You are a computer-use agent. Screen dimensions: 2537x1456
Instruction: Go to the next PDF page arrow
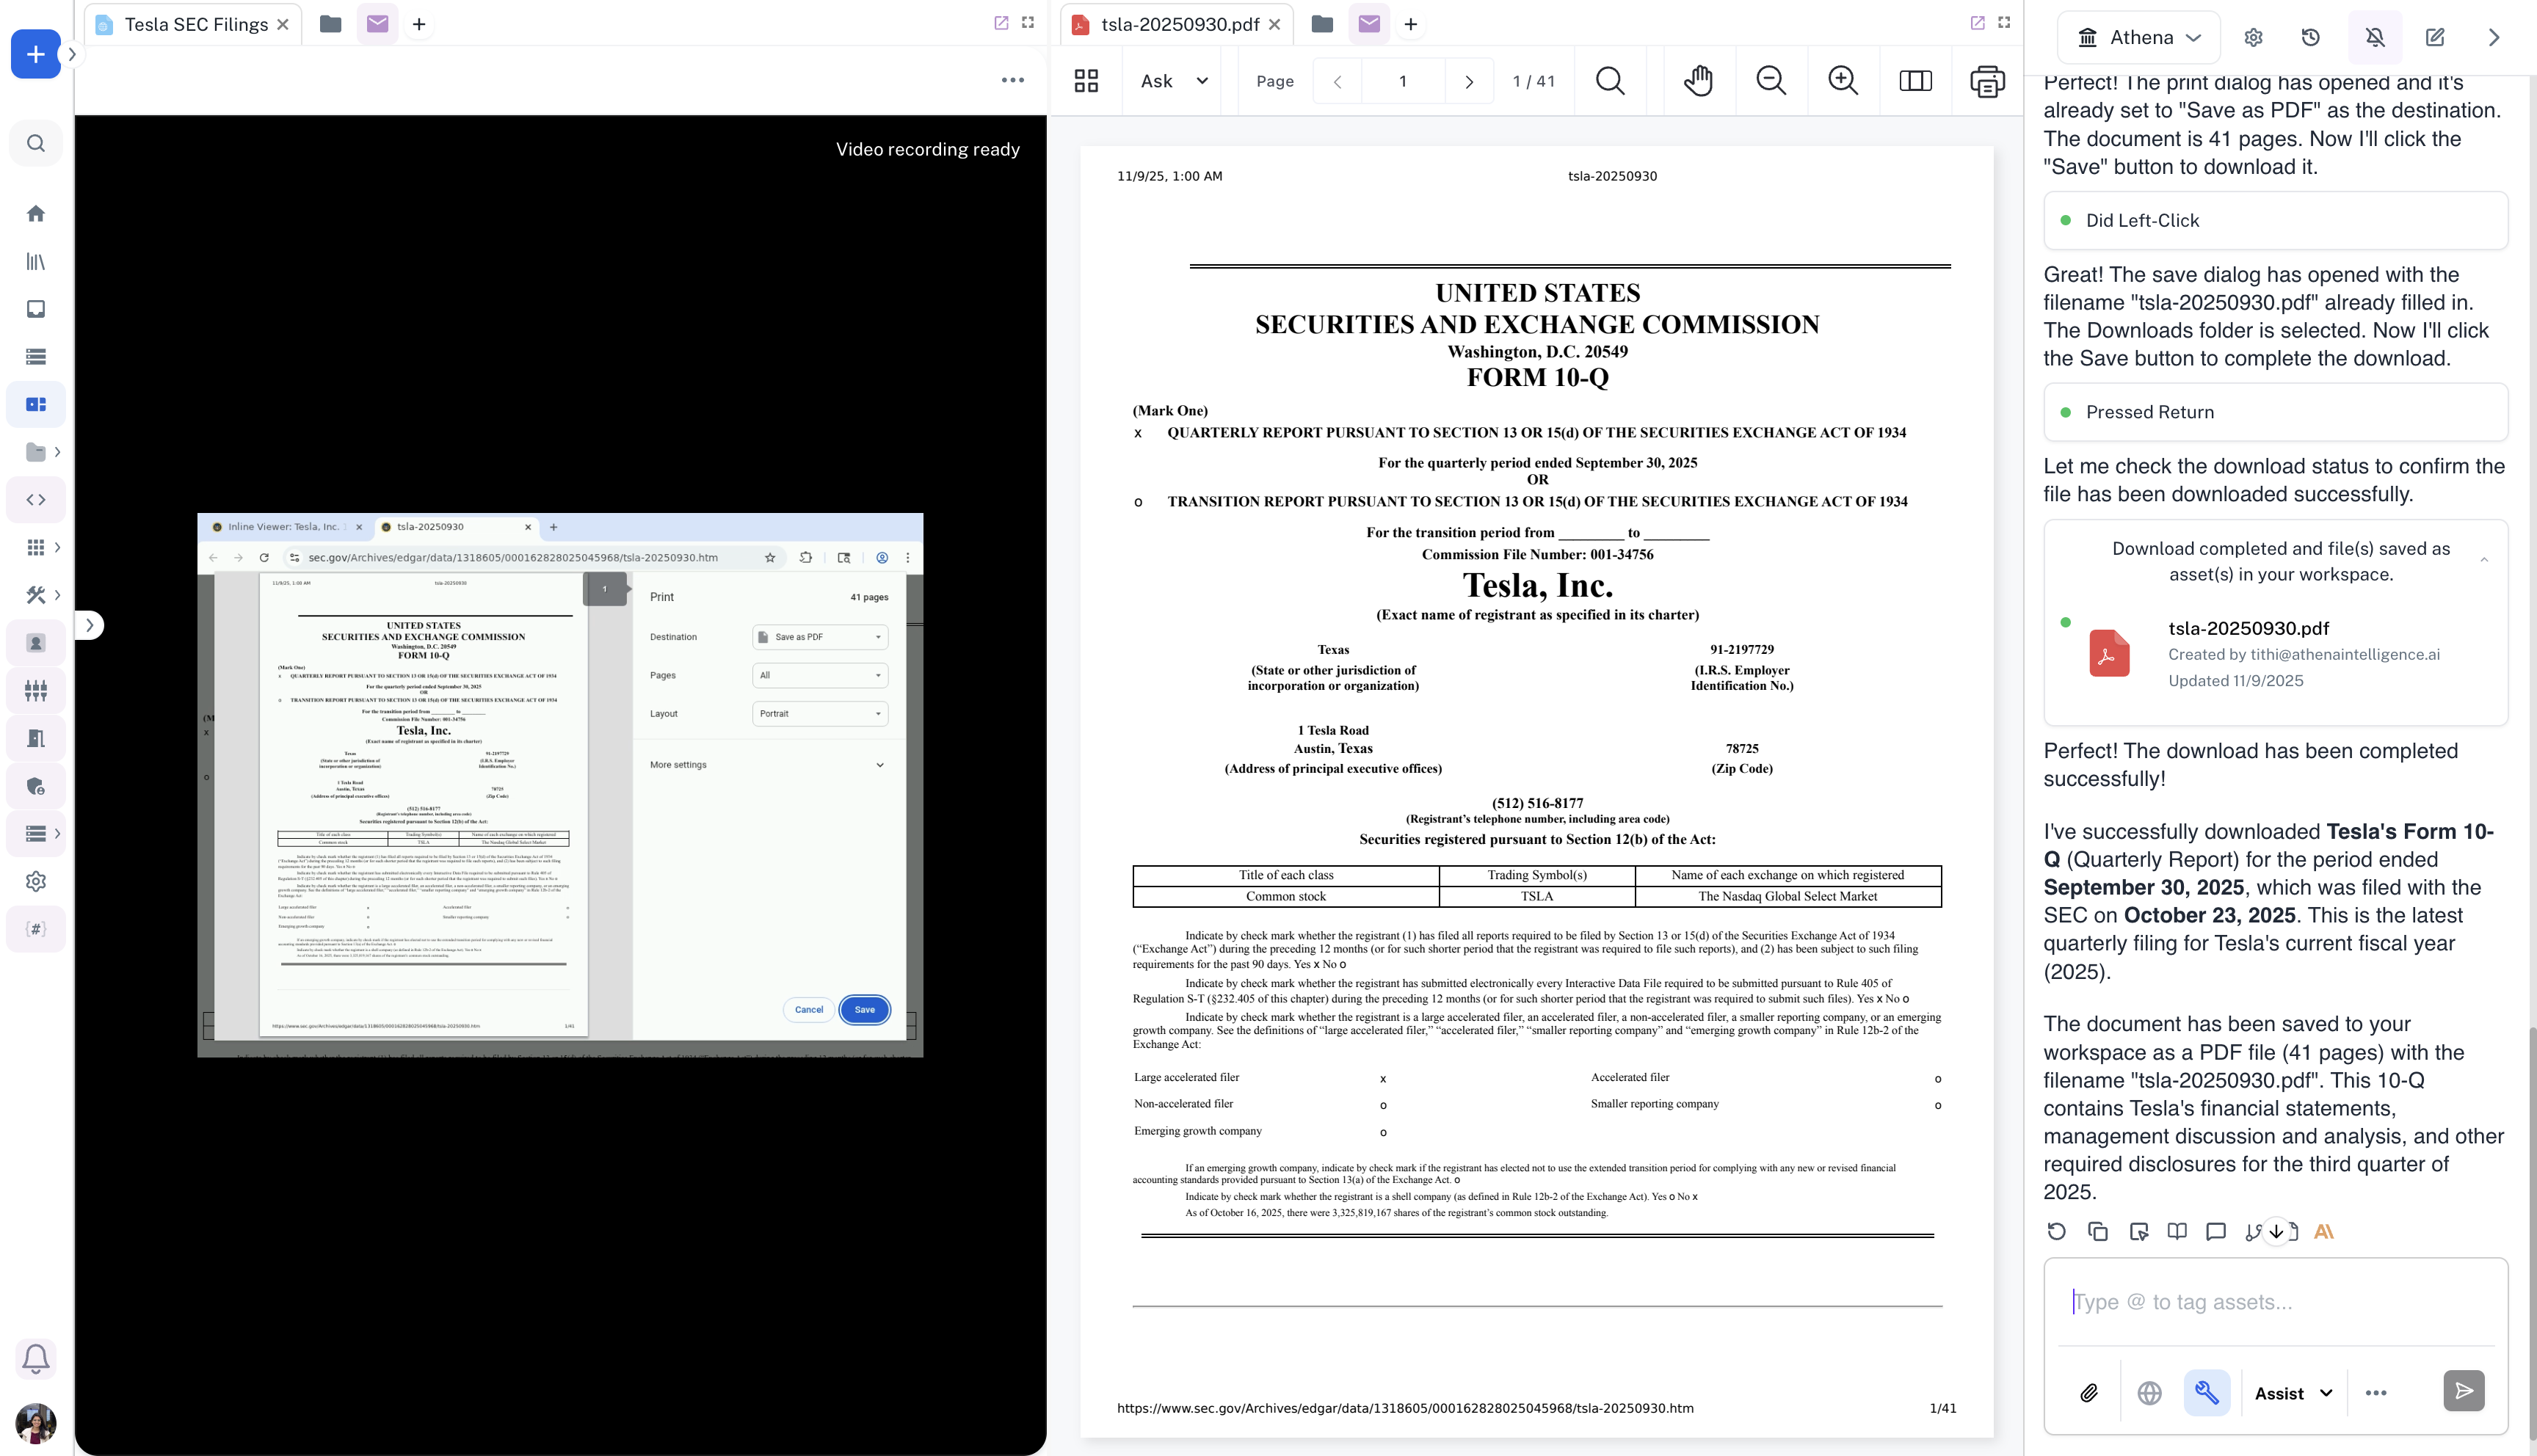click(x=1469, y=82)
